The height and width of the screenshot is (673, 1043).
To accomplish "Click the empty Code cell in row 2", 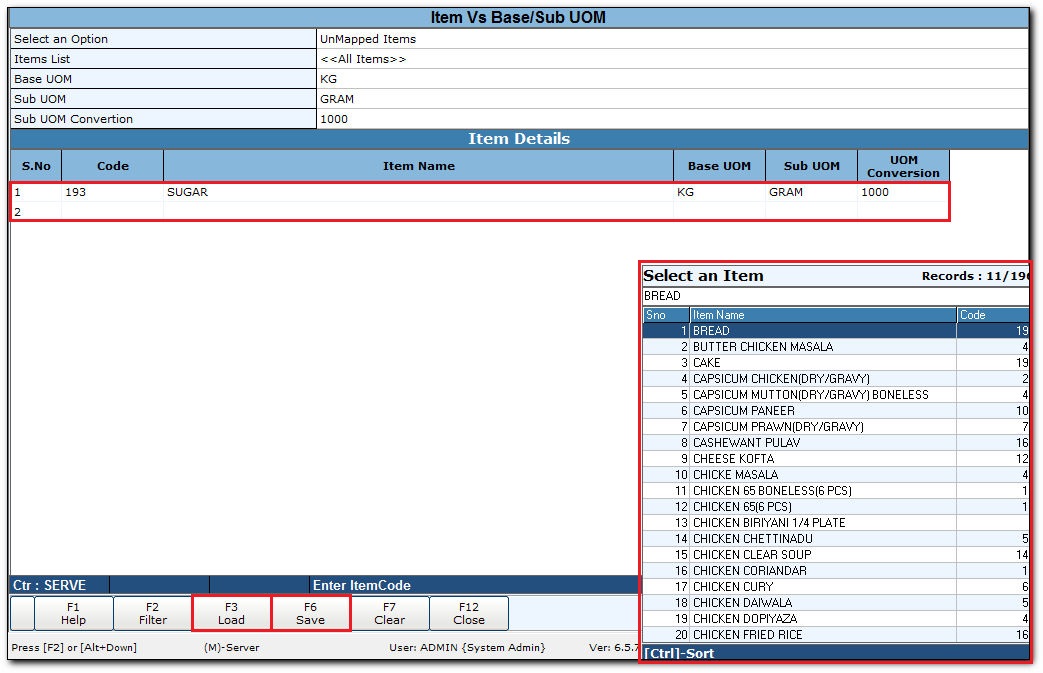I will [112, 212].
